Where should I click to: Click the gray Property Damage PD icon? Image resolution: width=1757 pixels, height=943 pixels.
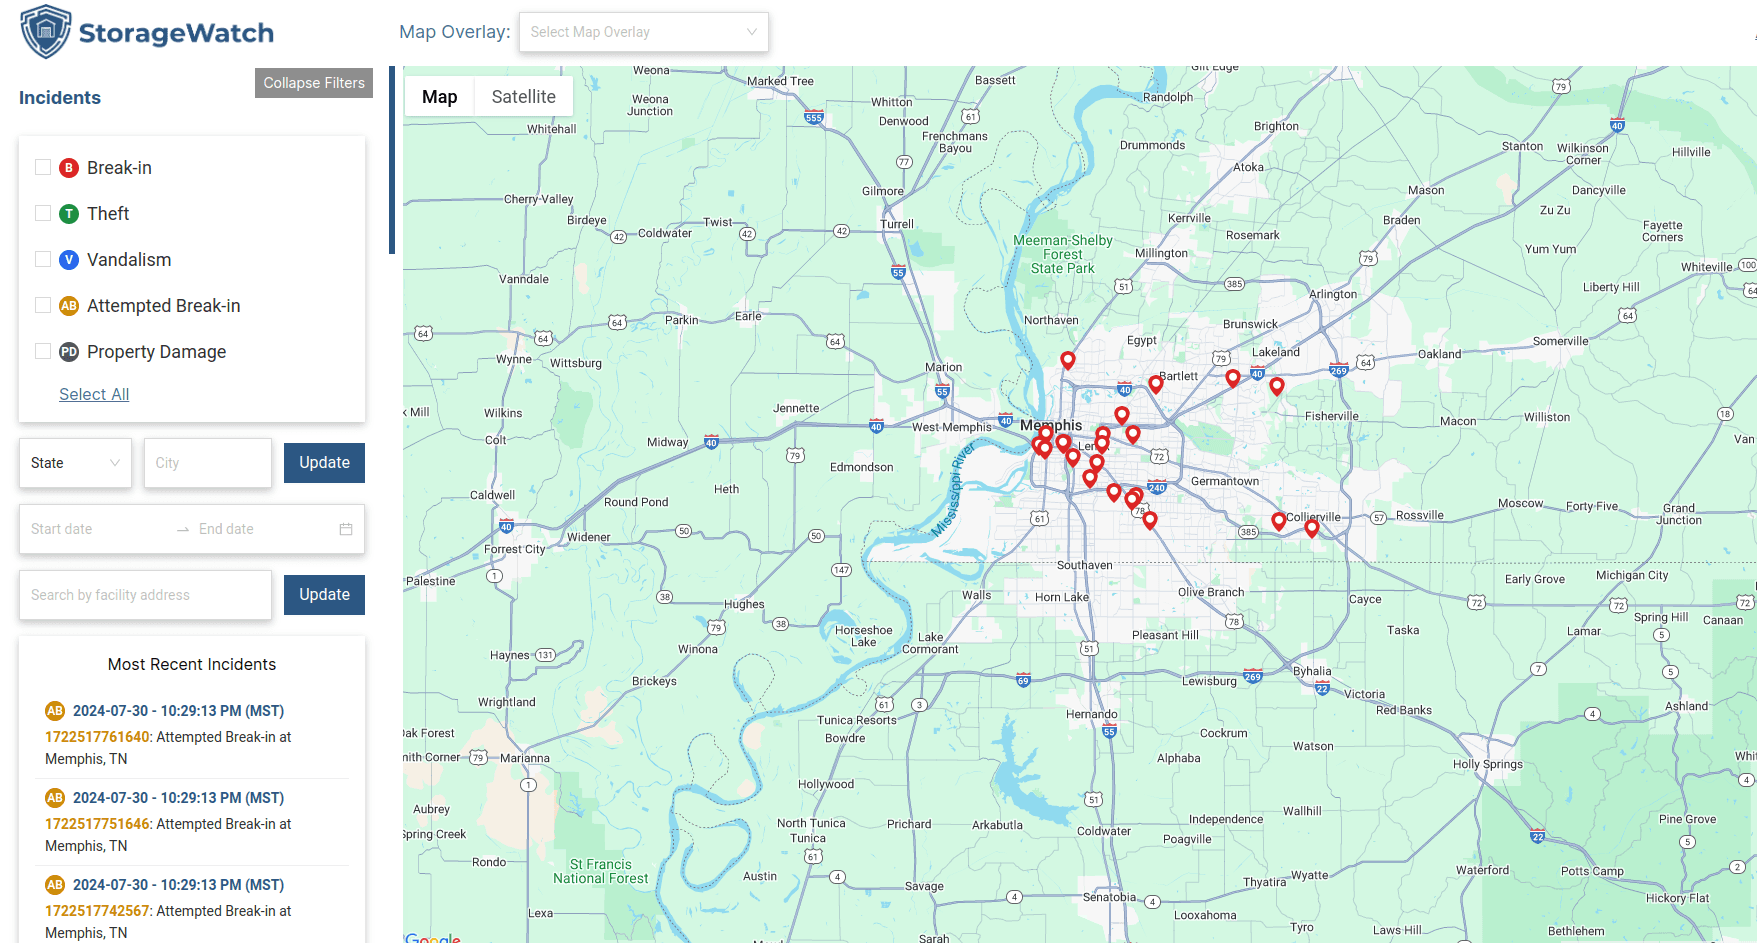[x=69, y=352]
